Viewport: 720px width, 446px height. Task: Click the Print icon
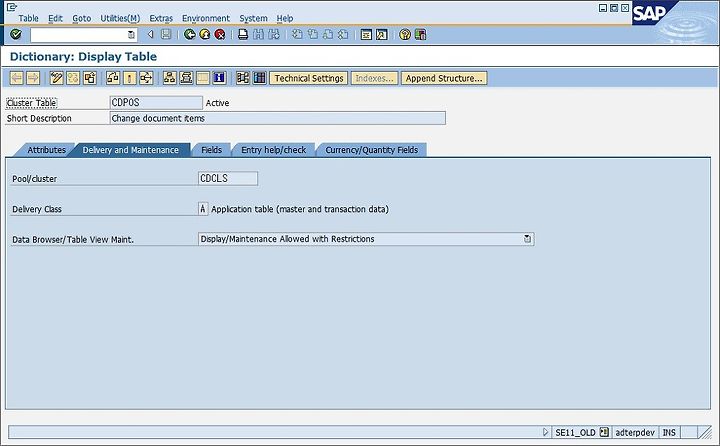click(x=243, y=34)
